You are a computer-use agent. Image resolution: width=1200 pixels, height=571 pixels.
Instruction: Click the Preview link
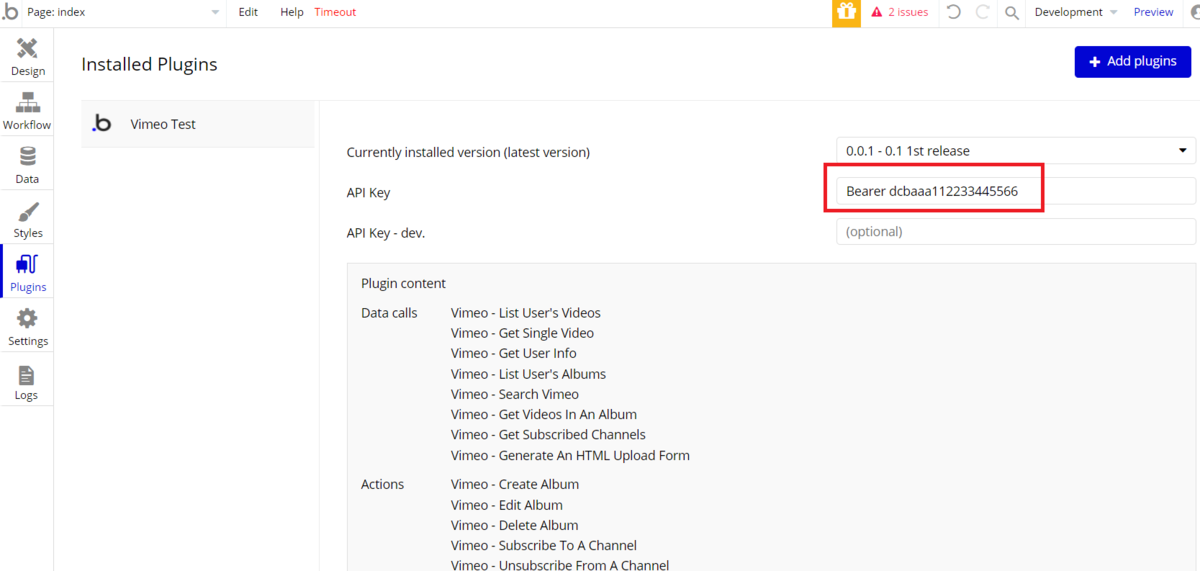click(x=1153, y=12)
